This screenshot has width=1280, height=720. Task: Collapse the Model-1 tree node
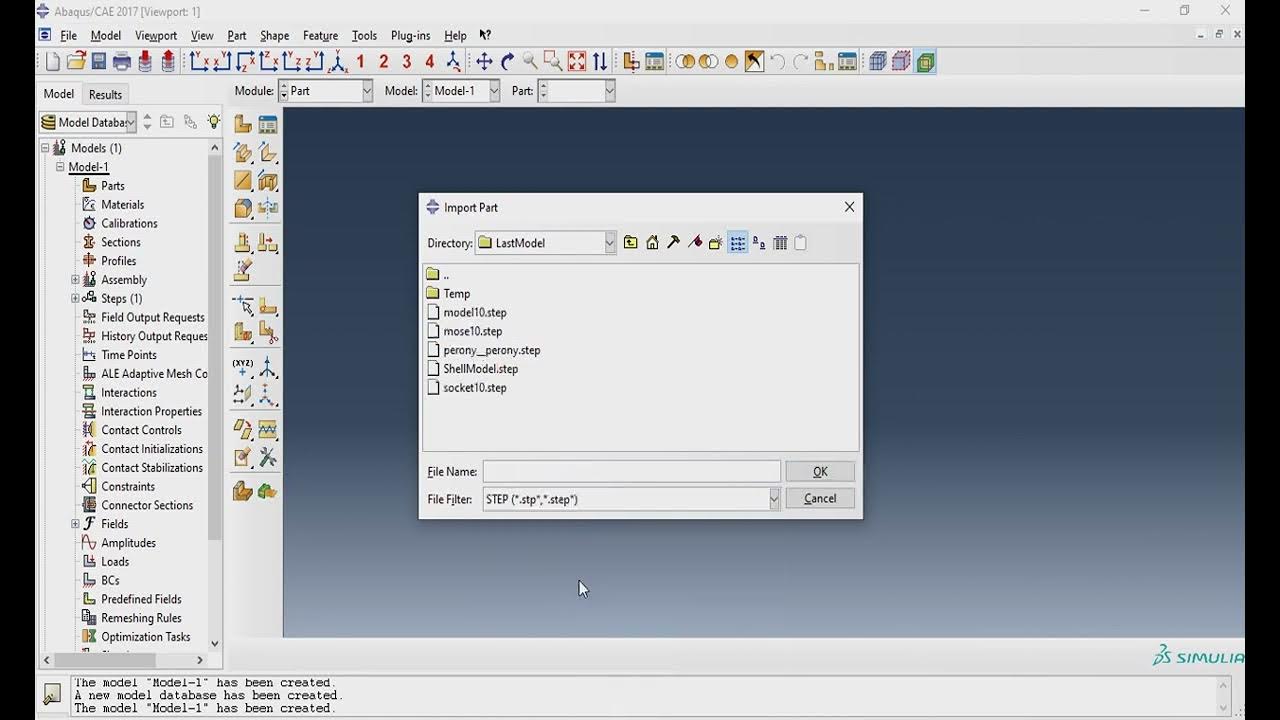click(60, 167)
